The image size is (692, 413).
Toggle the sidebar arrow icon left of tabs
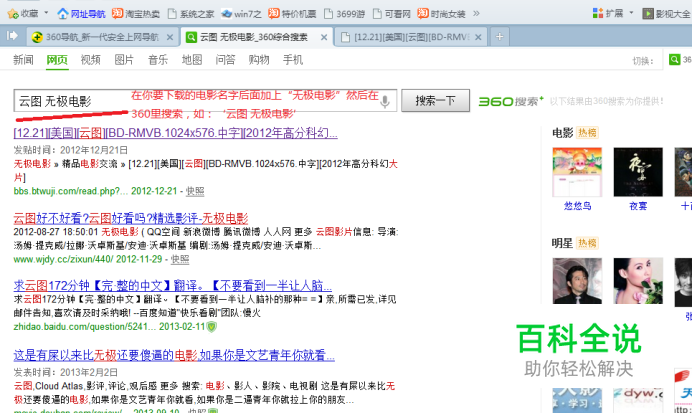point(12,36)
